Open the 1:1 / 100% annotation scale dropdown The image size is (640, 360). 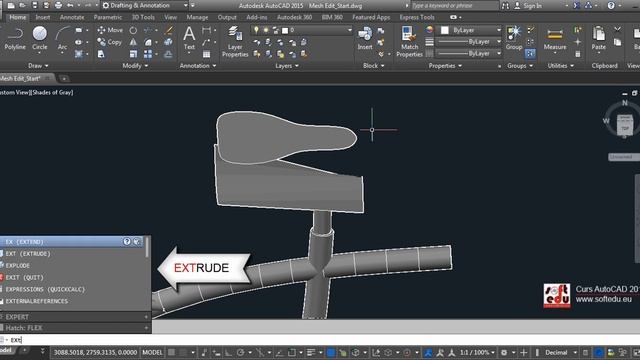tap(477, 352)
